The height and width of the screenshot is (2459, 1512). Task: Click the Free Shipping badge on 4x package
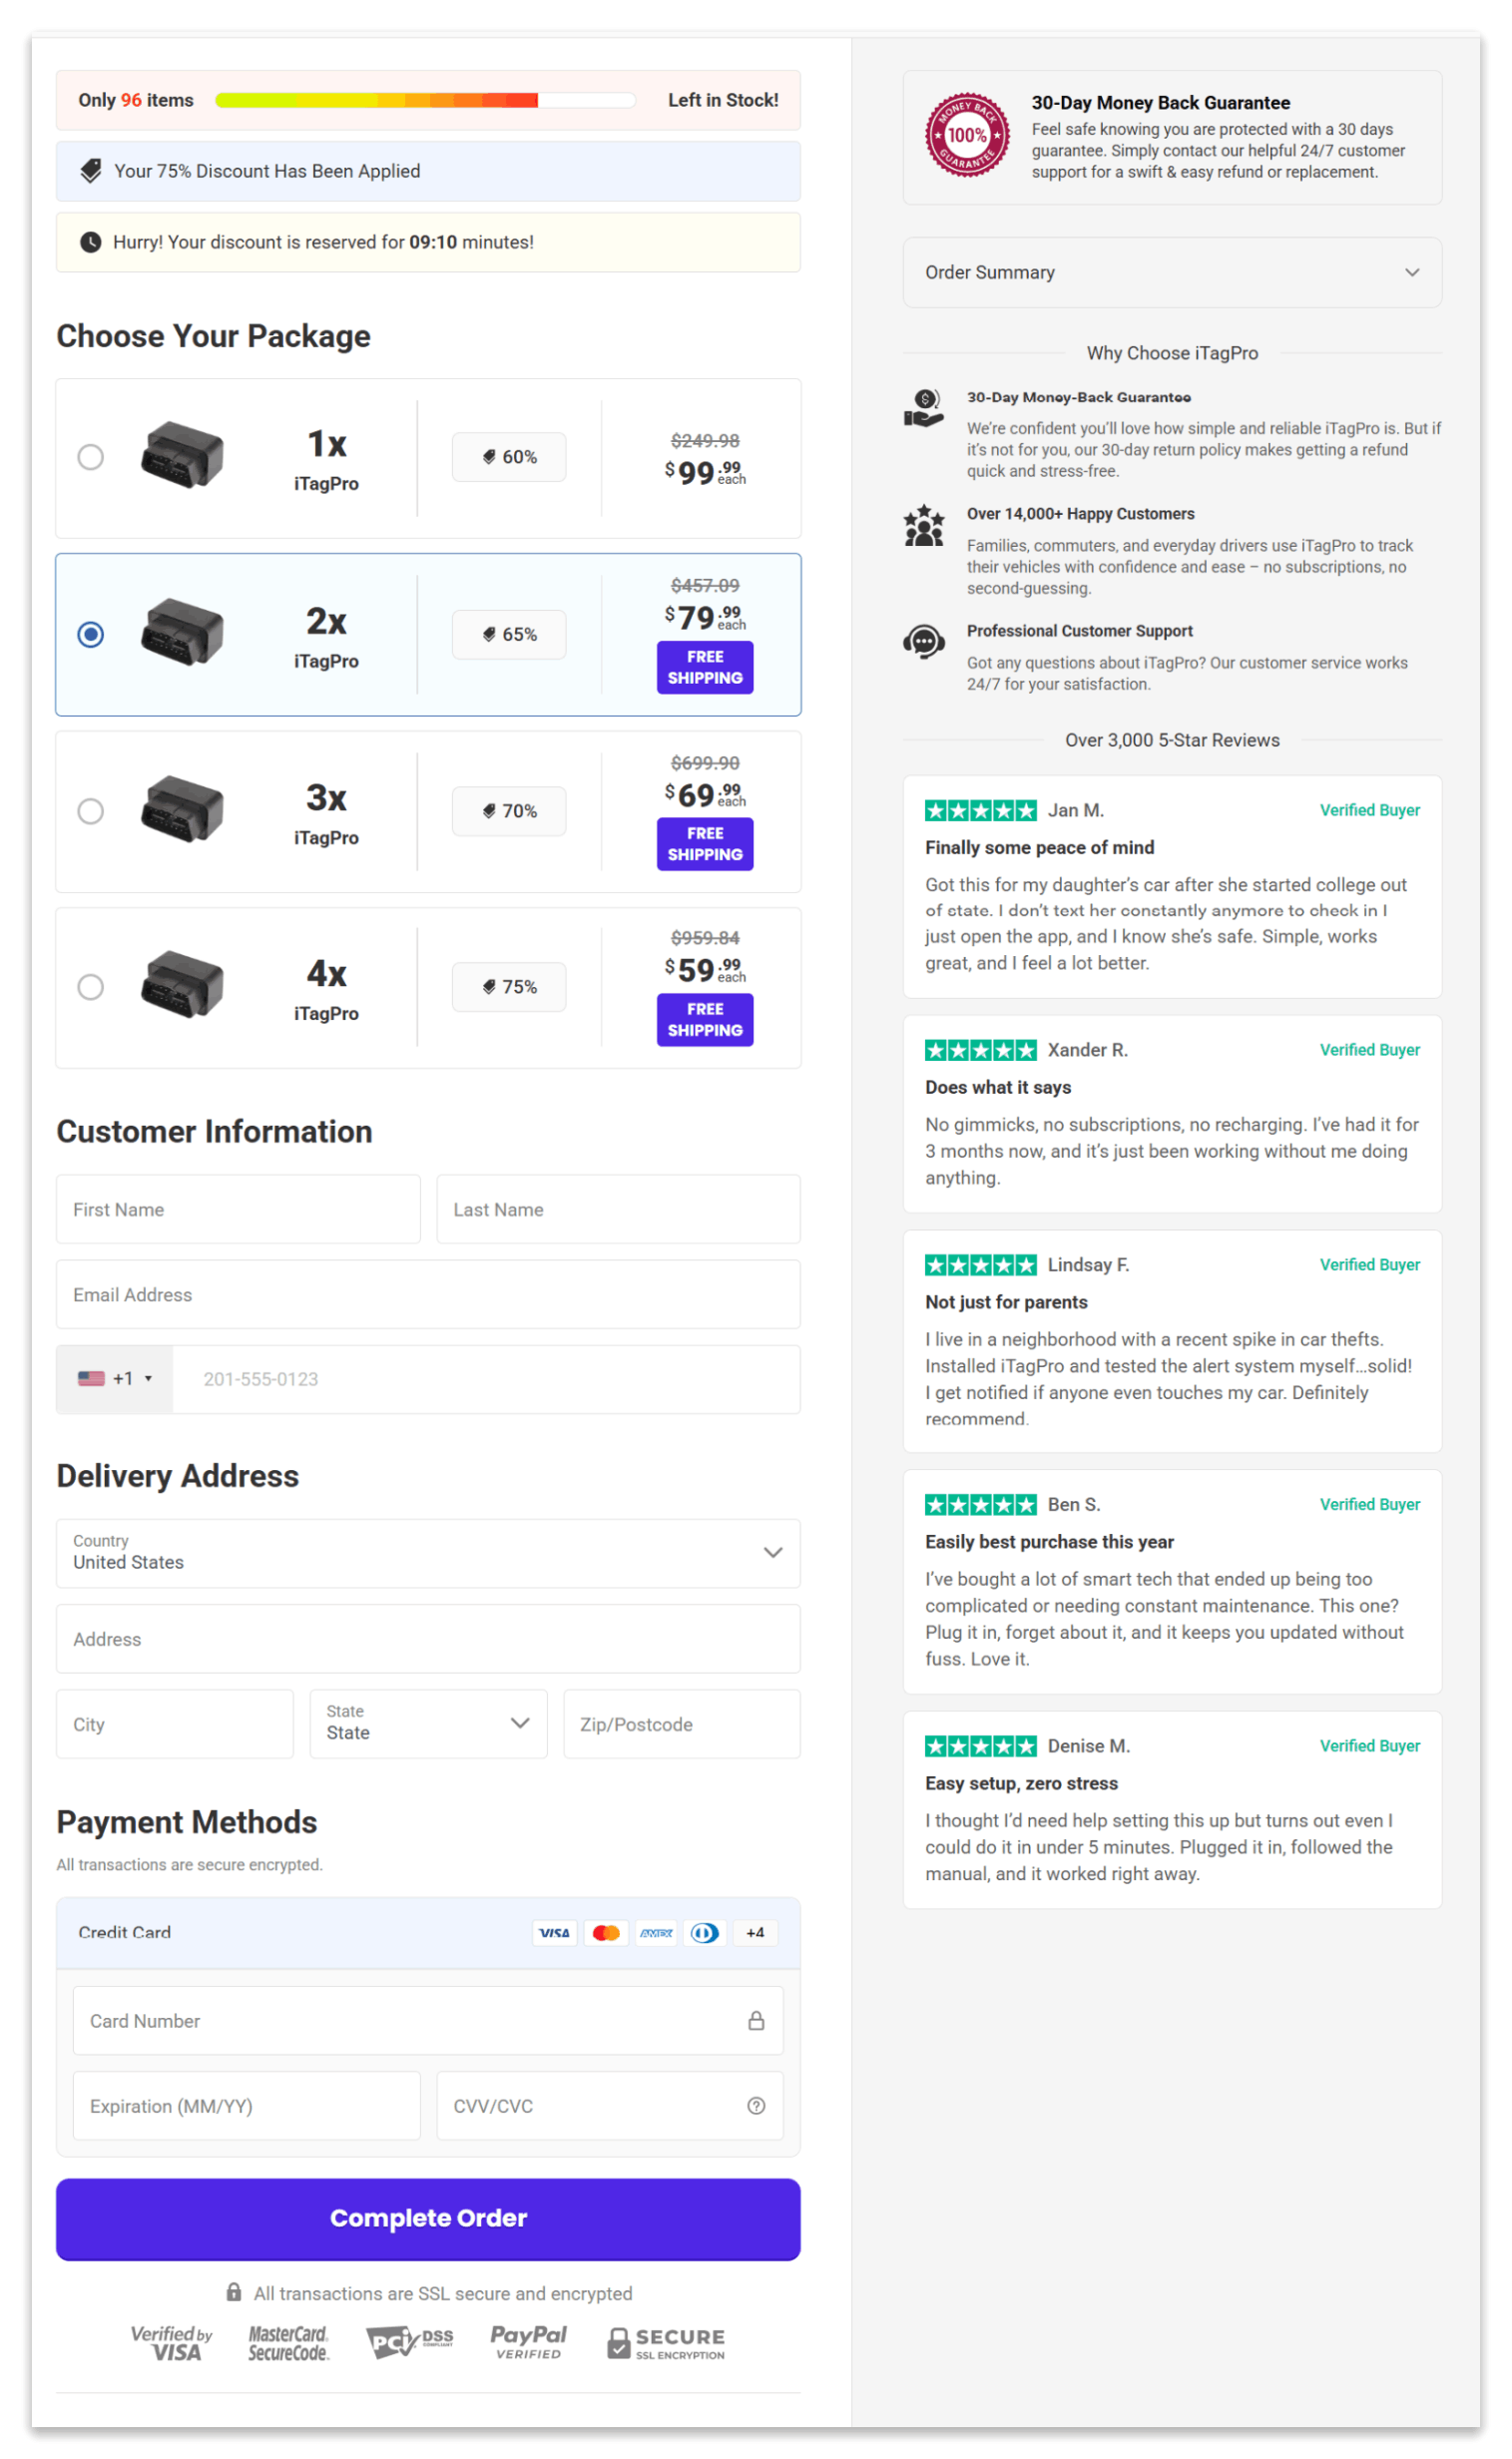click(705, 1020)
